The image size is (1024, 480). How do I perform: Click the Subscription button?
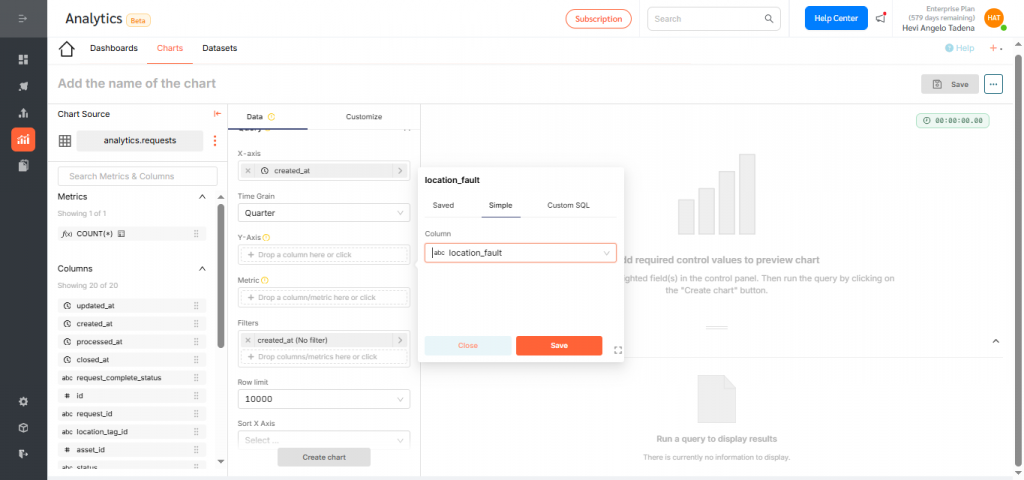coord(598,18)
